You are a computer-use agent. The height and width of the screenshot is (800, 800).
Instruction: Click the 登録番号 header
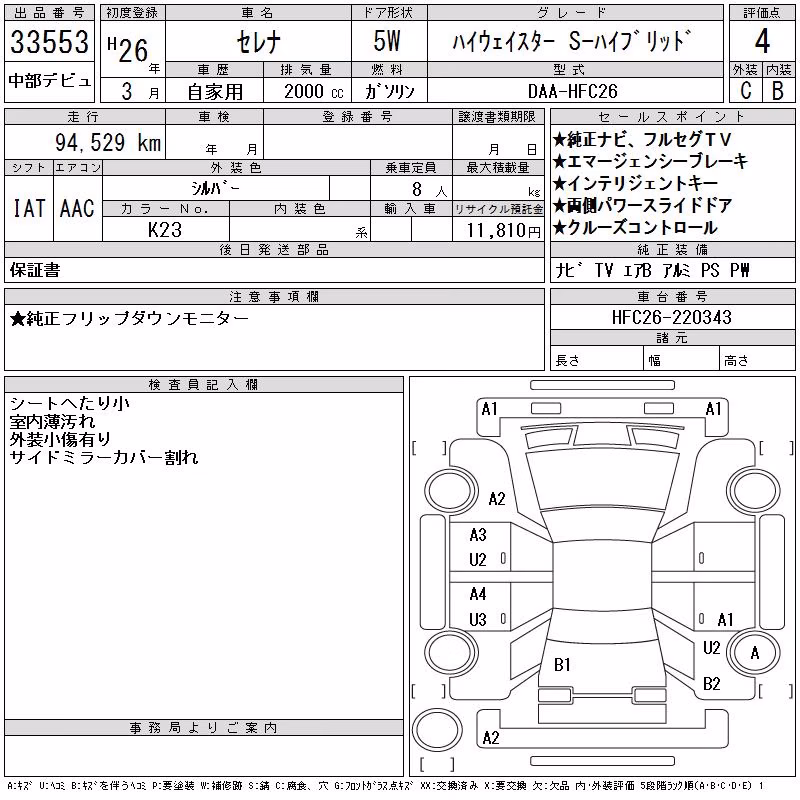(357, 117)
